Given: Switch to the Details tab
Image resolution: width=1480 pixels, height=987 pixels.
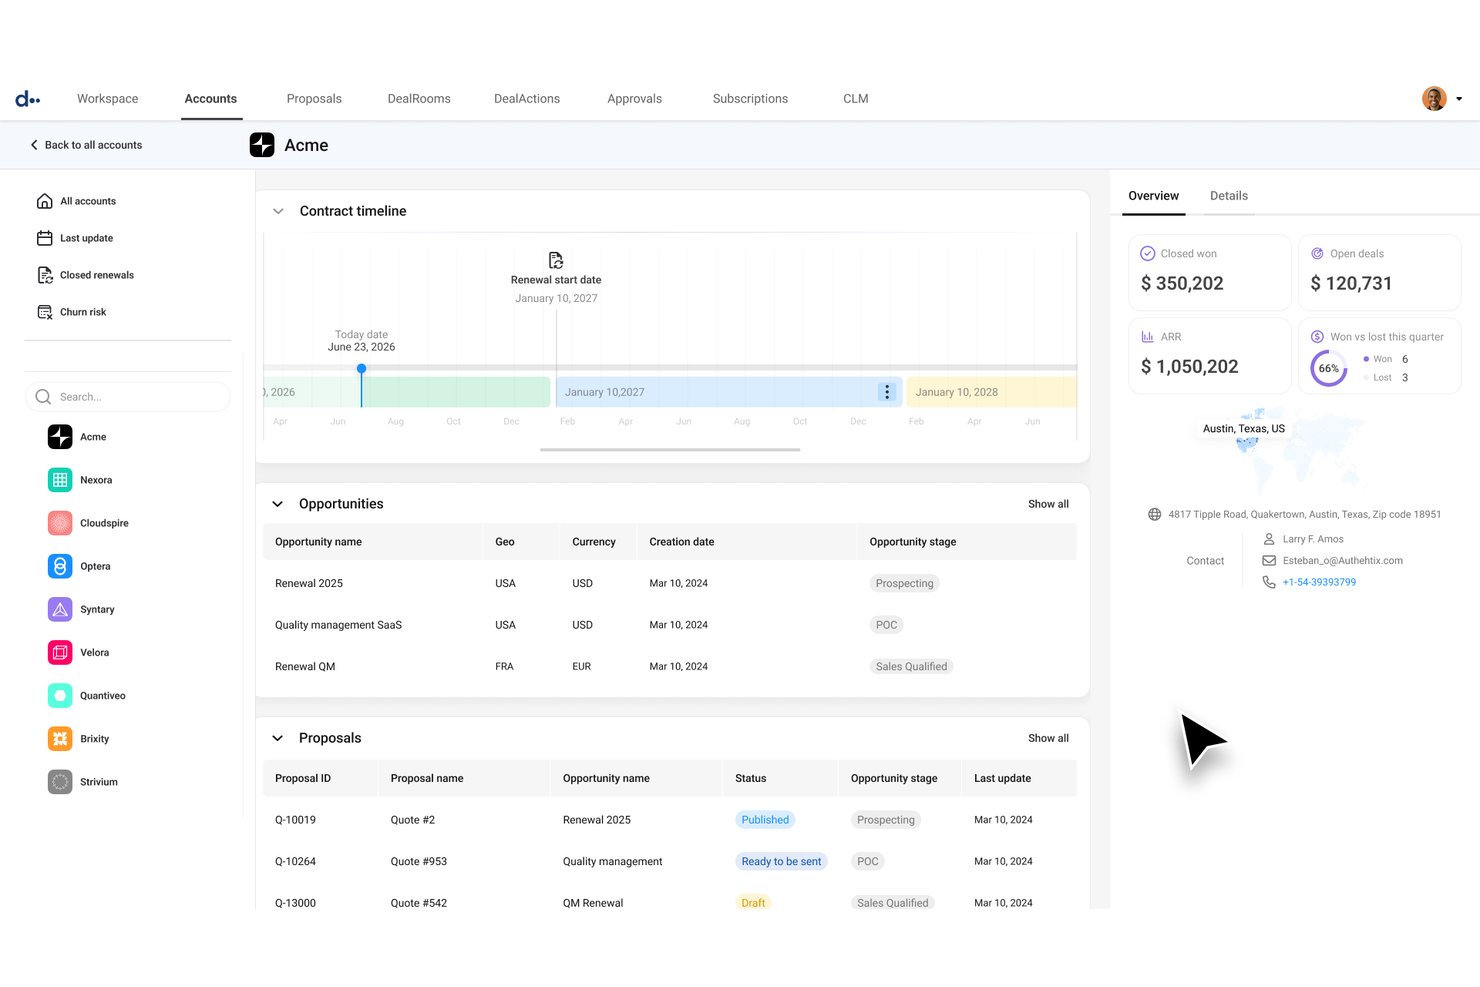Looking at the screenshot, I should point(1229,196).
